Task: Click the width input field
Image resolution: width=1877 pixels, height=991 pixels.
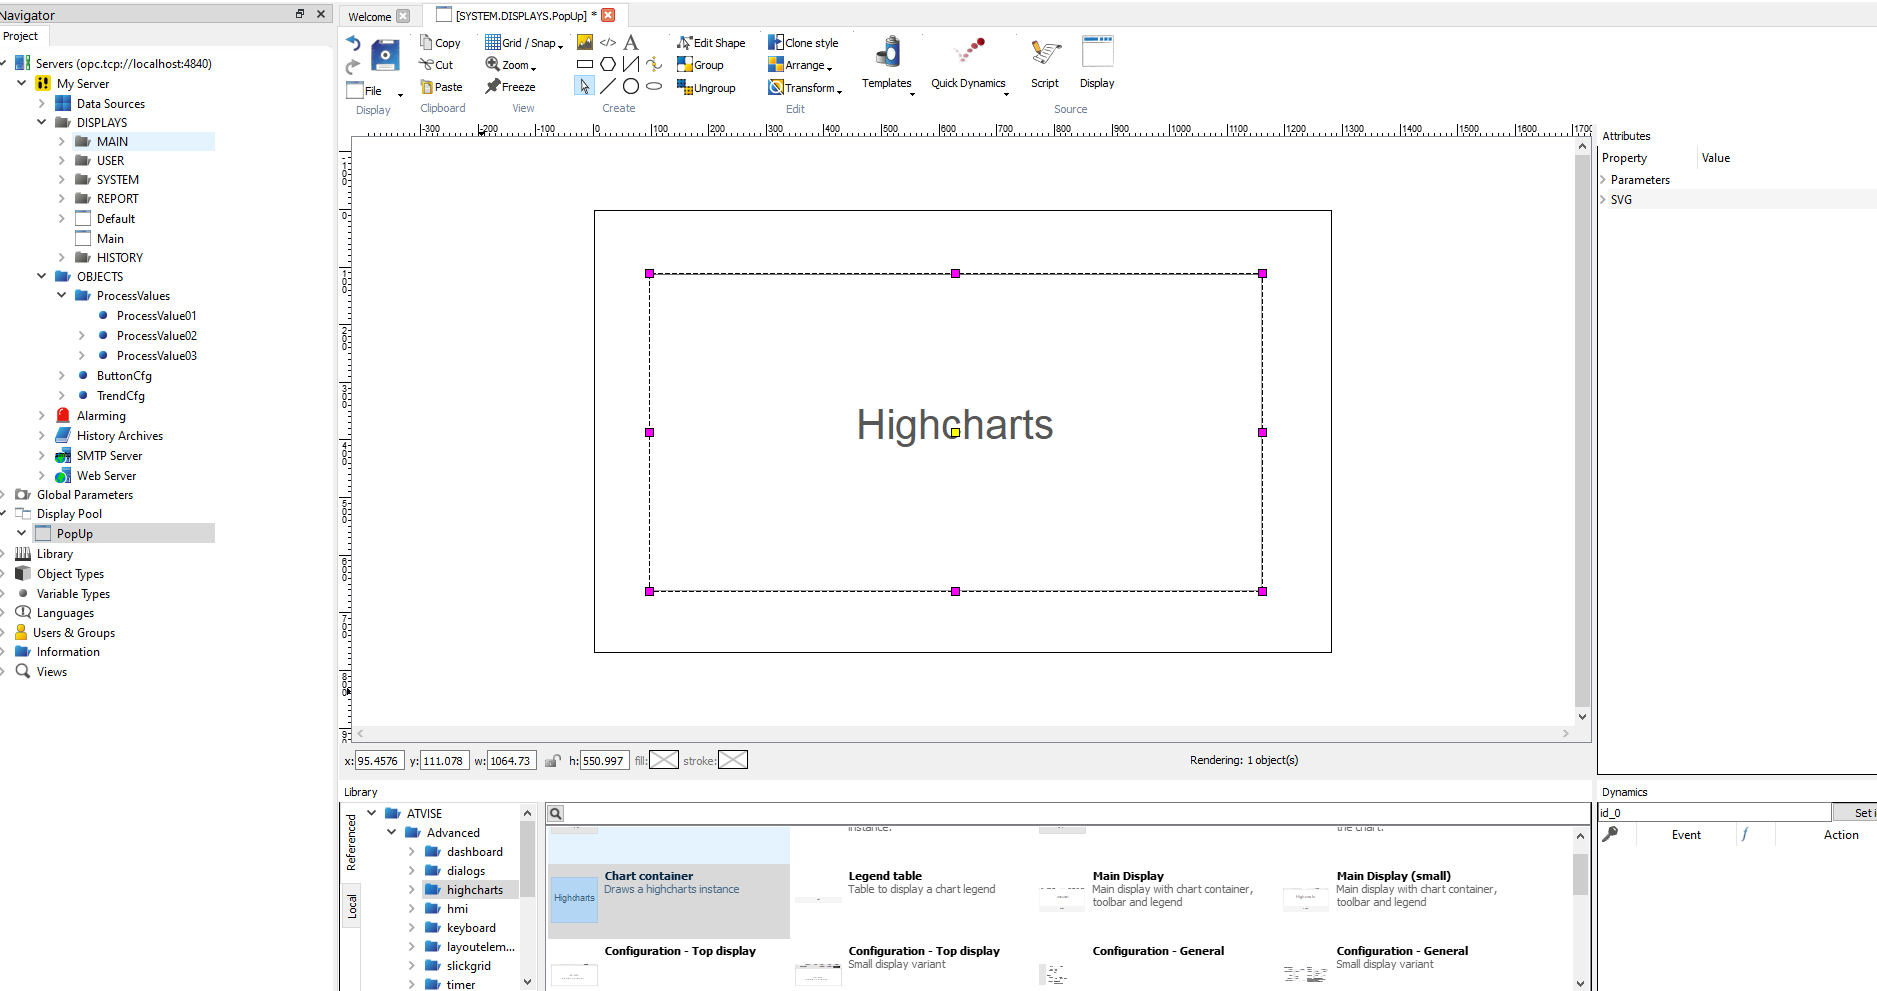Action: (x=512, y=761)
